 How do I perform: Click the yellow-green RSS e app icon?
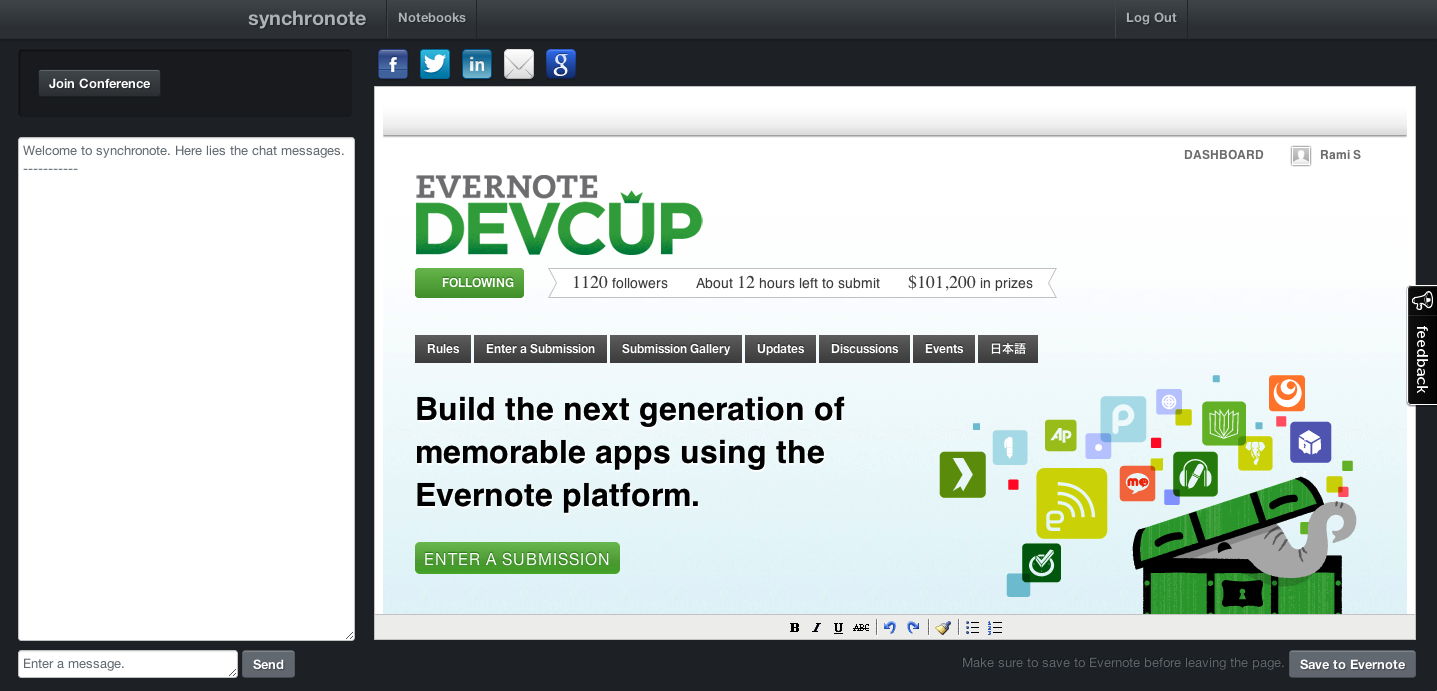pos(1072,504)
